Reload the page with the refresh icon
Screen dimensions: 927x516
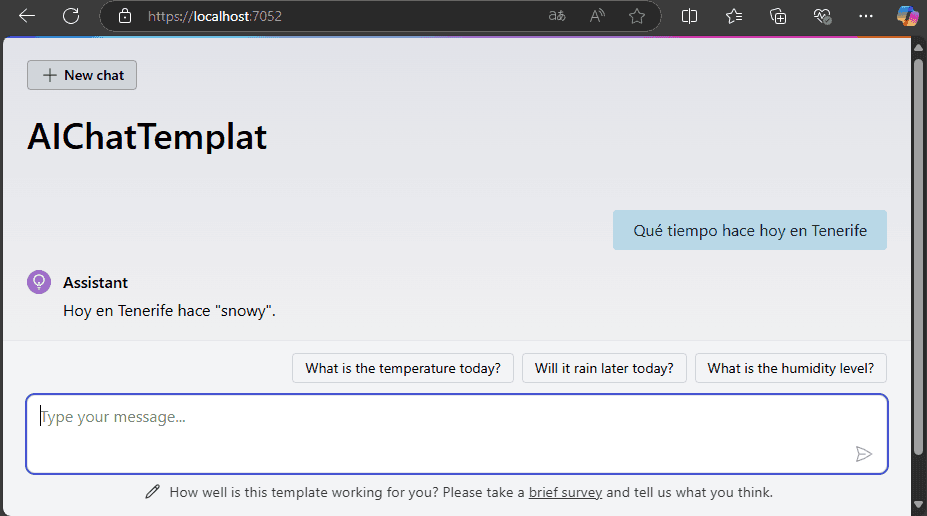point(71,16)
